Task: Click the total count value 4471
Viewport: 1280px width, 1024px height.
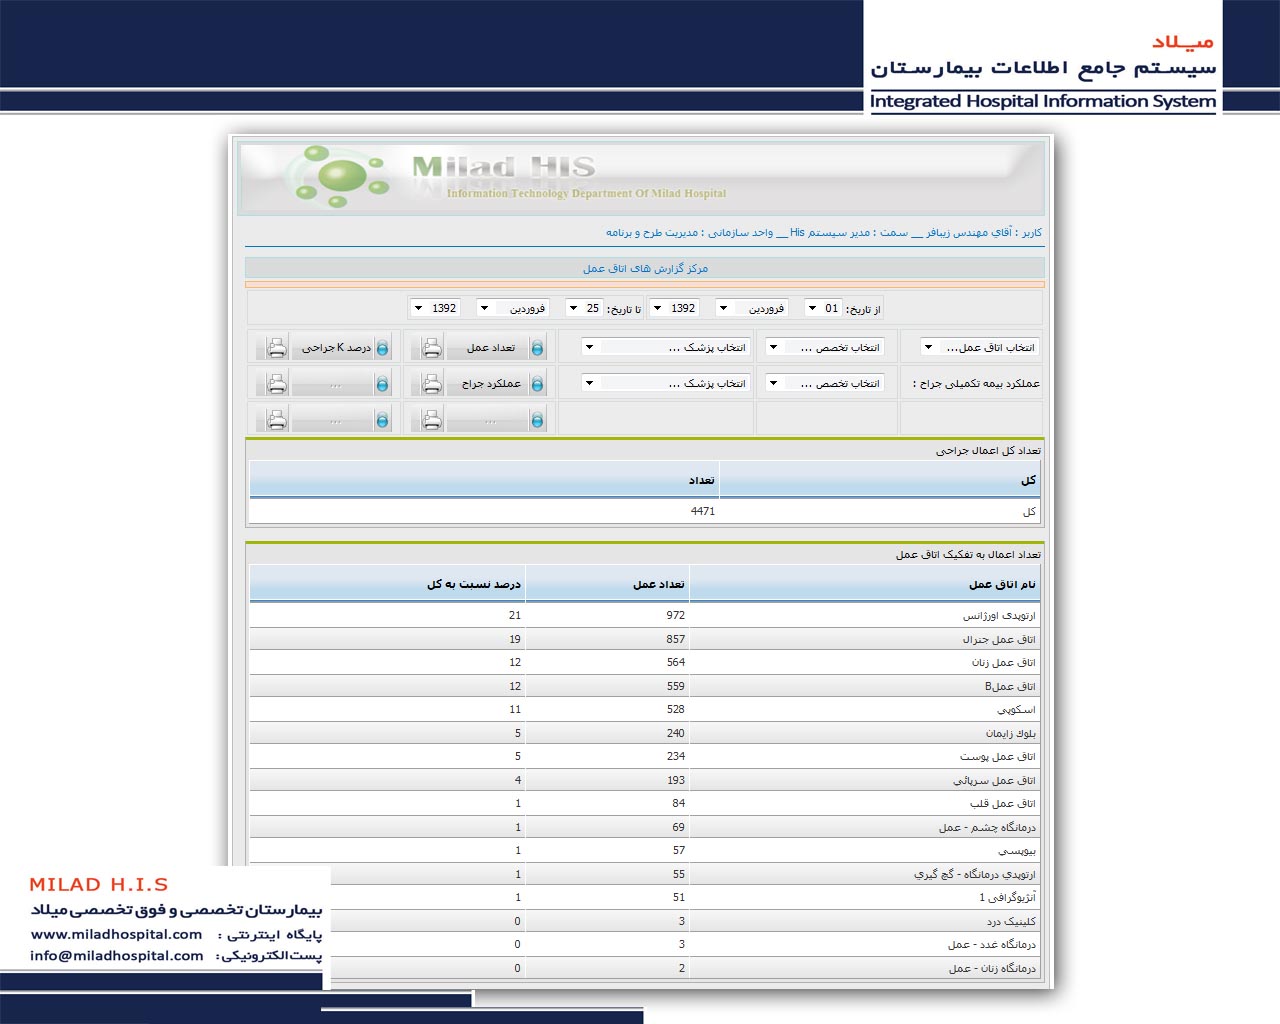Action: (703, 511)
